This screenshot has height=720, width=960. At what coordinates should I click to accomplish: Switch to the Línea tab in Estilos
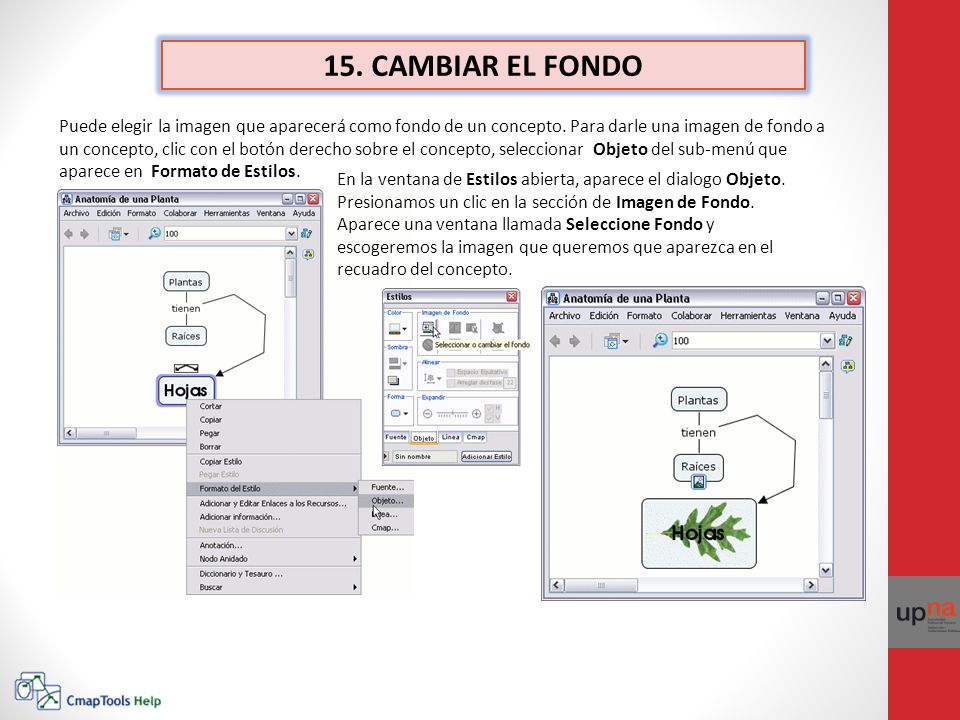pyautogui.click(x=451, y=437)
